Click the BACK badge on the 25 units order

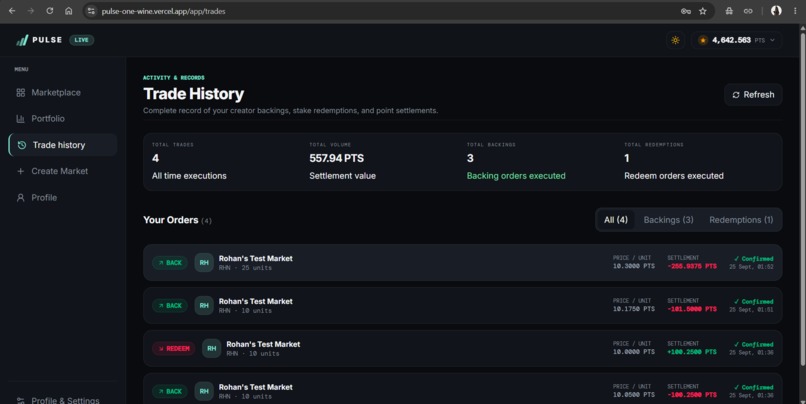point(170,263)
